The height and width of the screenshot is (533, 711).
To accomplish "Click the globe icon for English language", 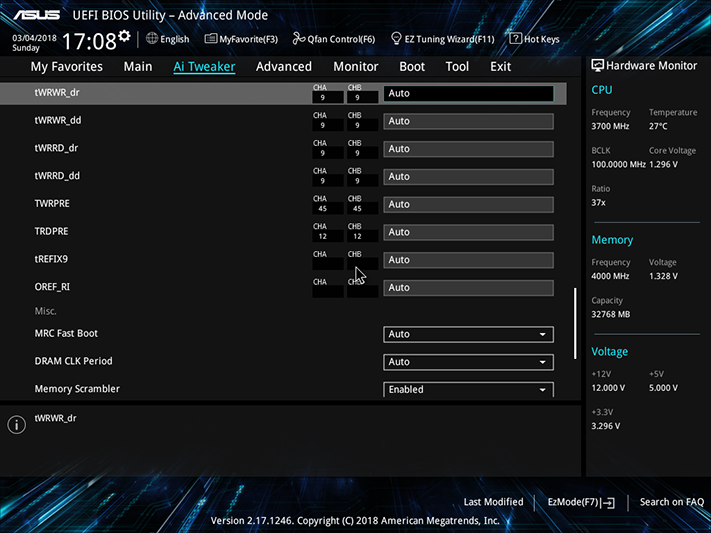I will (x=152, y=39).
